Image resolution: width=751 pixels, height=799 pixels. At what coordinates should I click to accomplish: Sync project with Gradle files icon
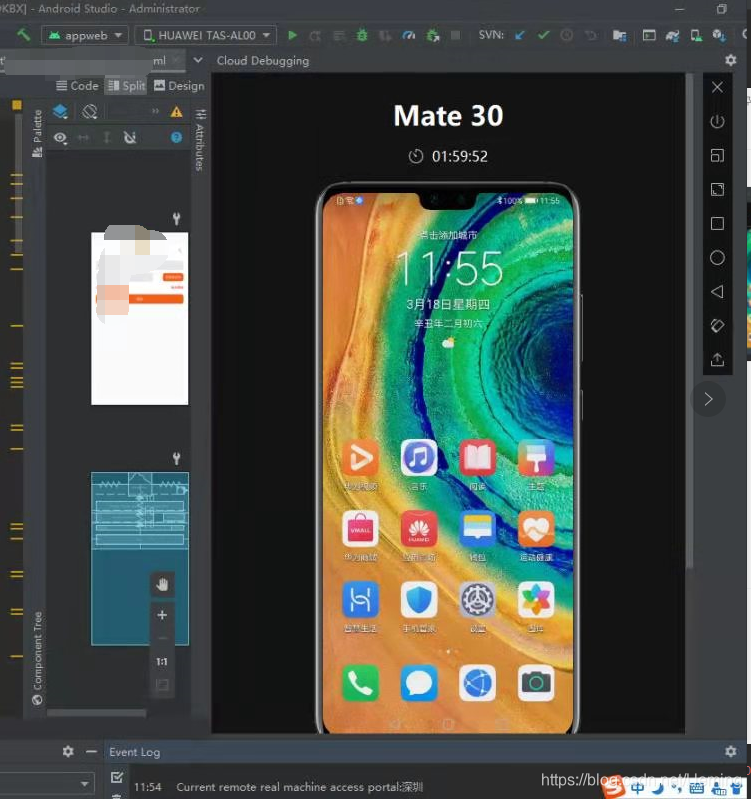(x=673, y=35)
